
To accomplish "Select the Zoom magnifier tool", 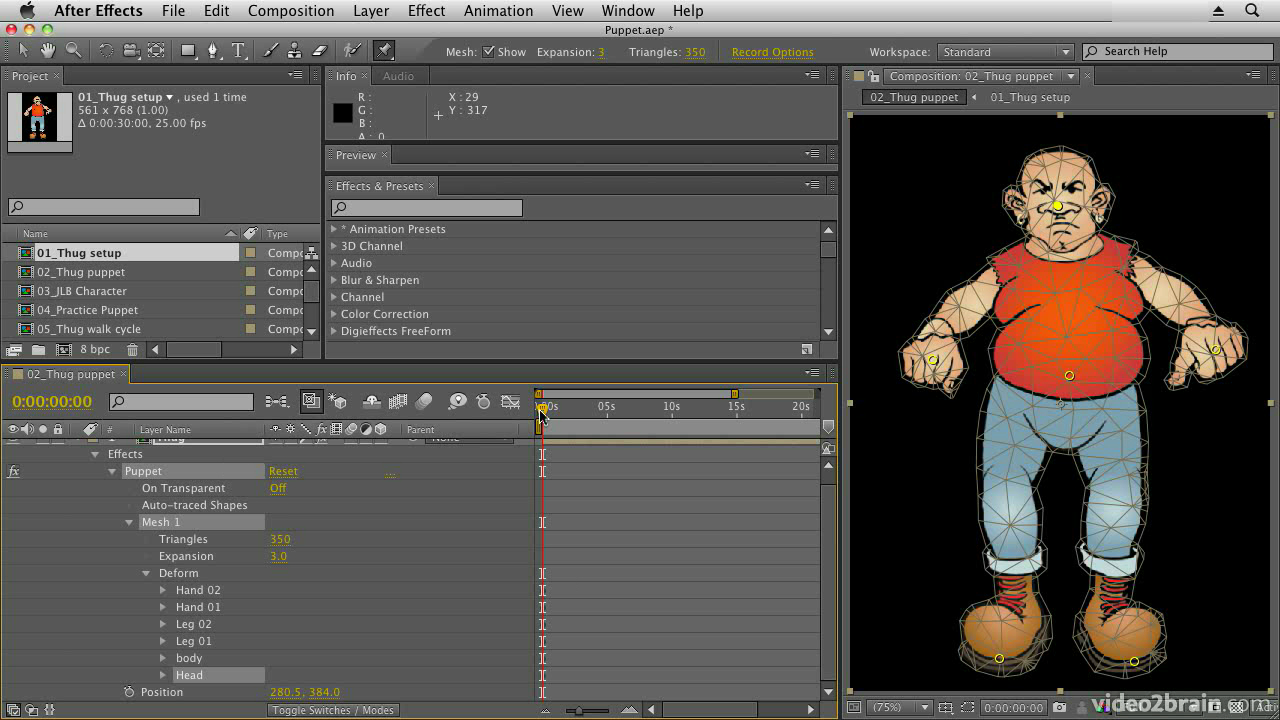I will point(73,50).
